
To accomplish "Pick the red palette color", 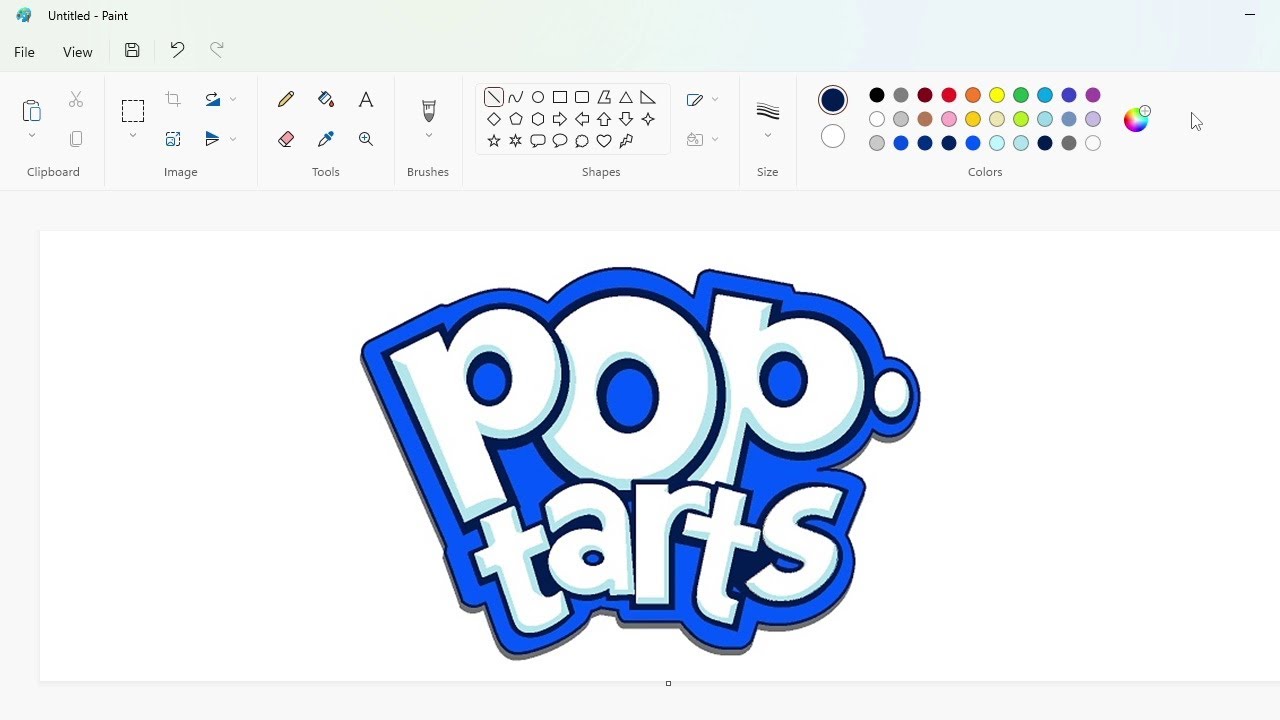I will point(949,95).
